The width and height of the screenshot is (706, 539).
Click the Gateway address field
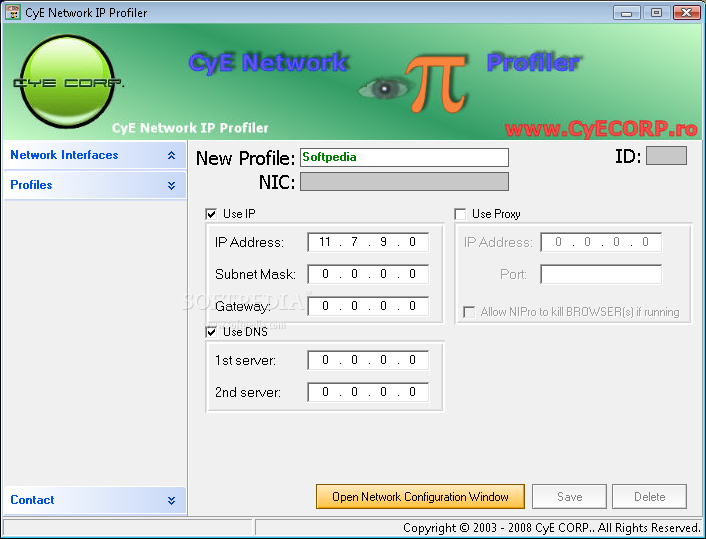coord(368,306)
